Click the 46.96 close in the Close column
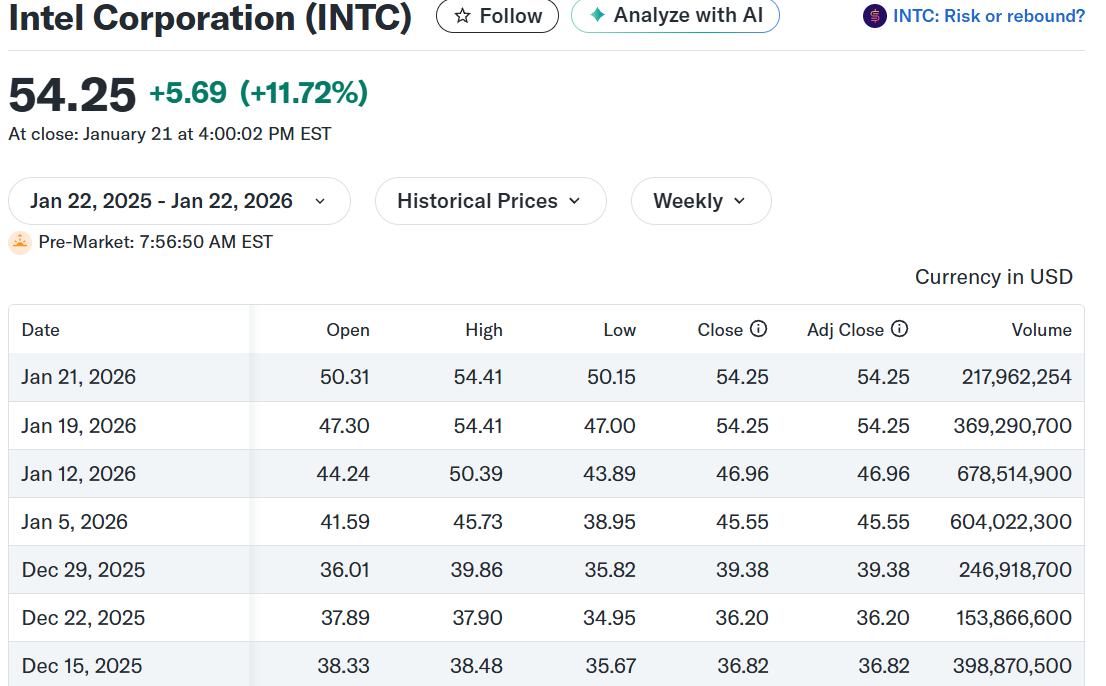Screen dimensions: 1106x686 [742, 474]
